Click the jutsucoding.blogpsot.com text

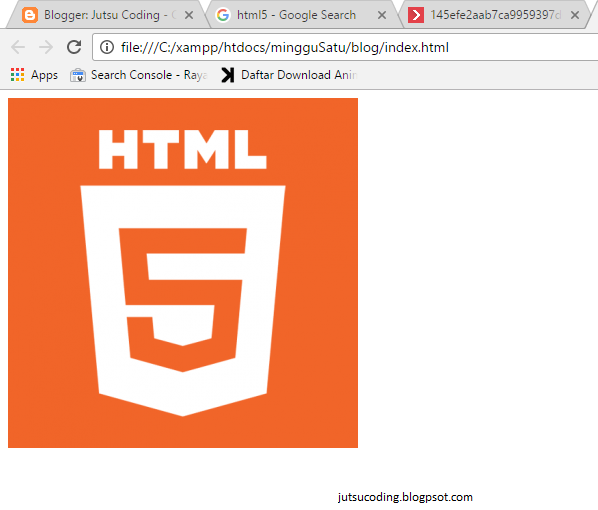[x=405, y=497]
